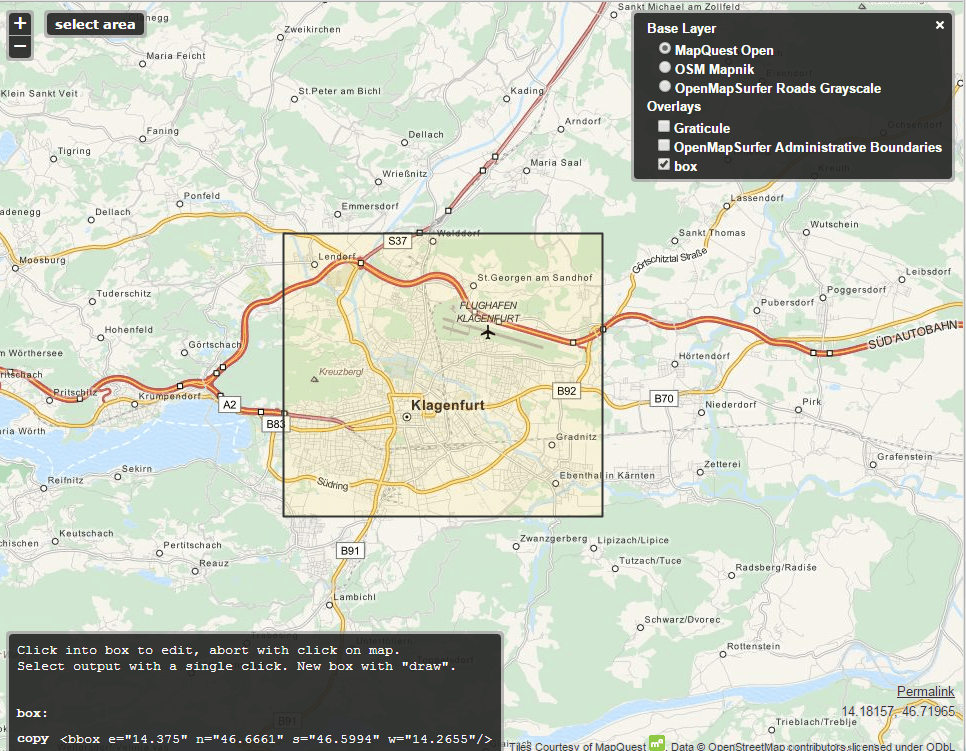
Task: Click the copy label in output panel
Action: pyautogui.click(x=33, y=739)
